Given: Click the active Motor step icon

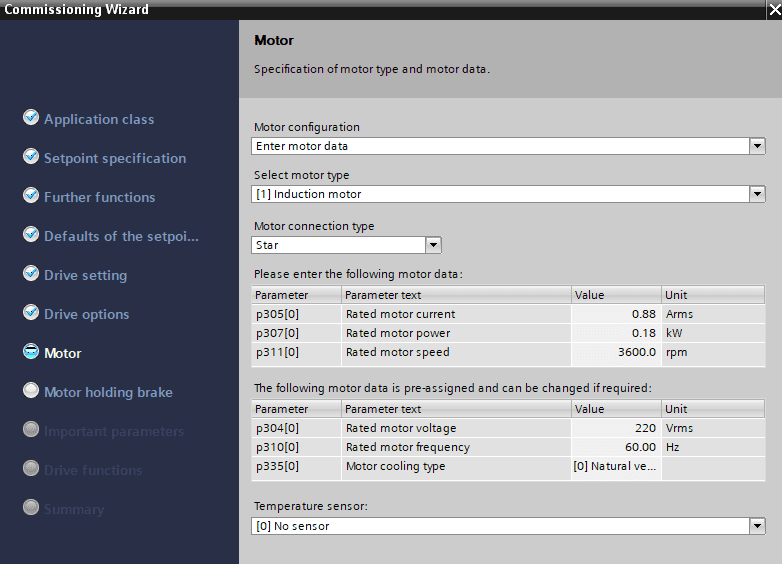Looking at the screenshot, I should click(x=31, y=351).
